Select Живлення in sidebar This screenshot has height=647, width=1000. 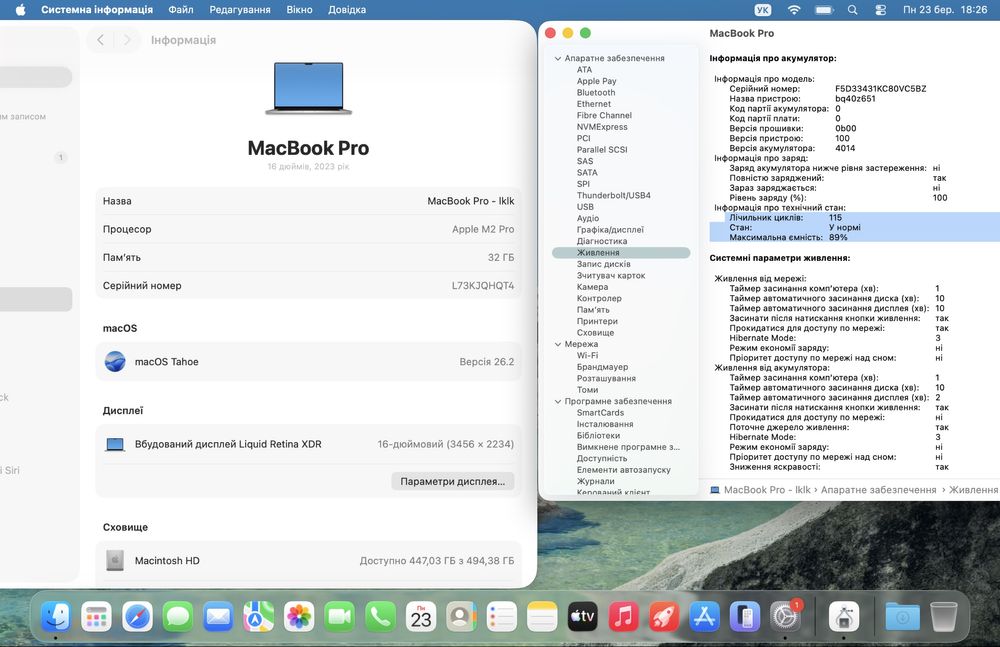tap(621, 253)
